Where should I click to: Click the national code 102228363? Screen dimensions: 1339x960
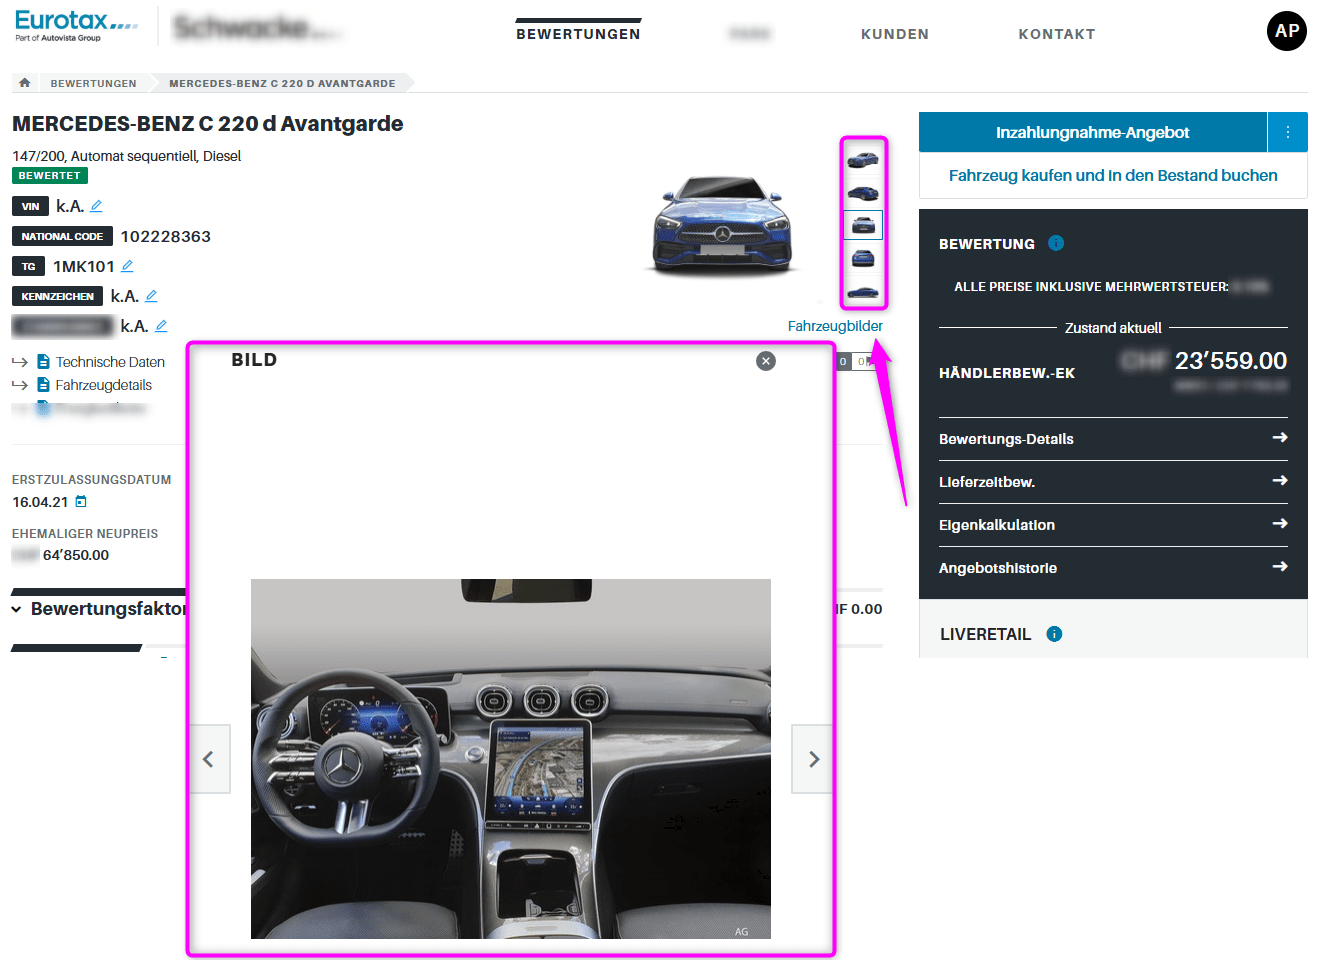point(166,236)
